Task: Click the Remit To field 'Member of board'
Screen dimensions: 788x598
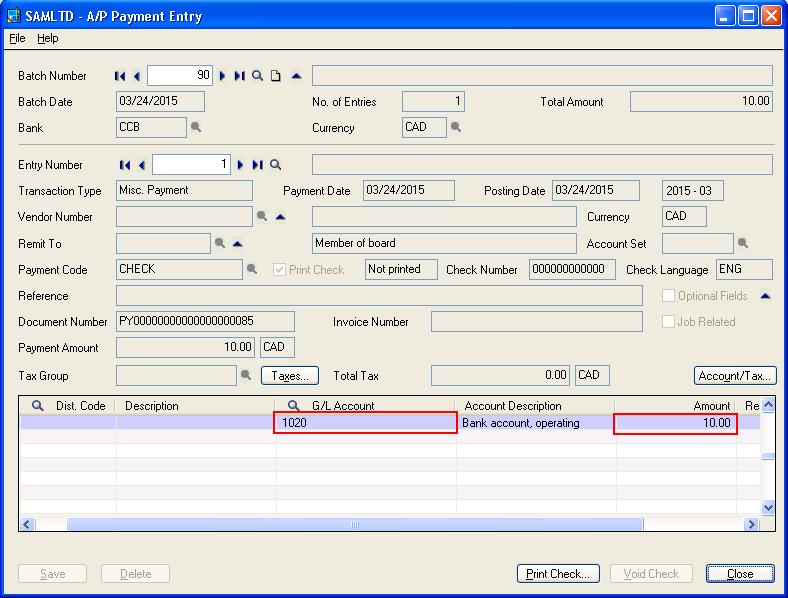Action: click(444, 243)
